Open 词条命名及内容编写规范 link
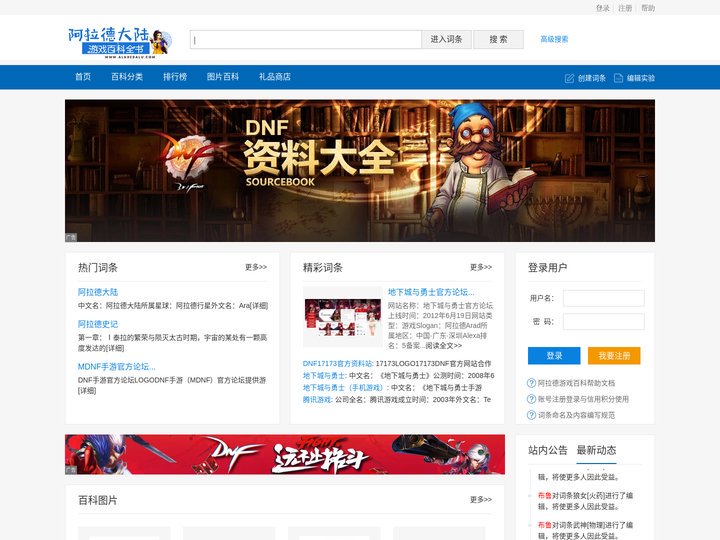Image resolution: width=720 pixels, height=540 pixels. (576, 415)
